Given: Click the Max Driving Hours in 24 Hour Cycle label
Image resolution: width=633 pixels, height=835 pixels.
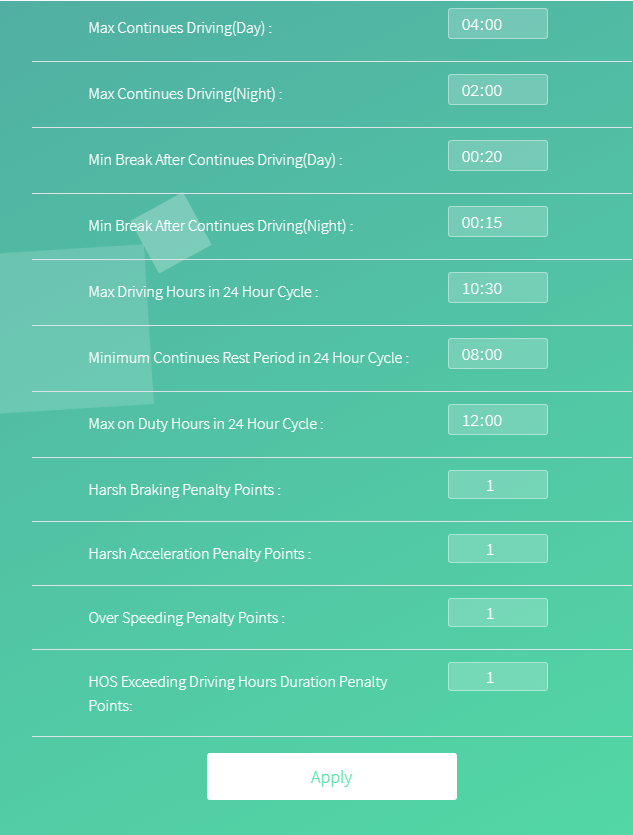Looking at the screenshot, I should point(203,292).
